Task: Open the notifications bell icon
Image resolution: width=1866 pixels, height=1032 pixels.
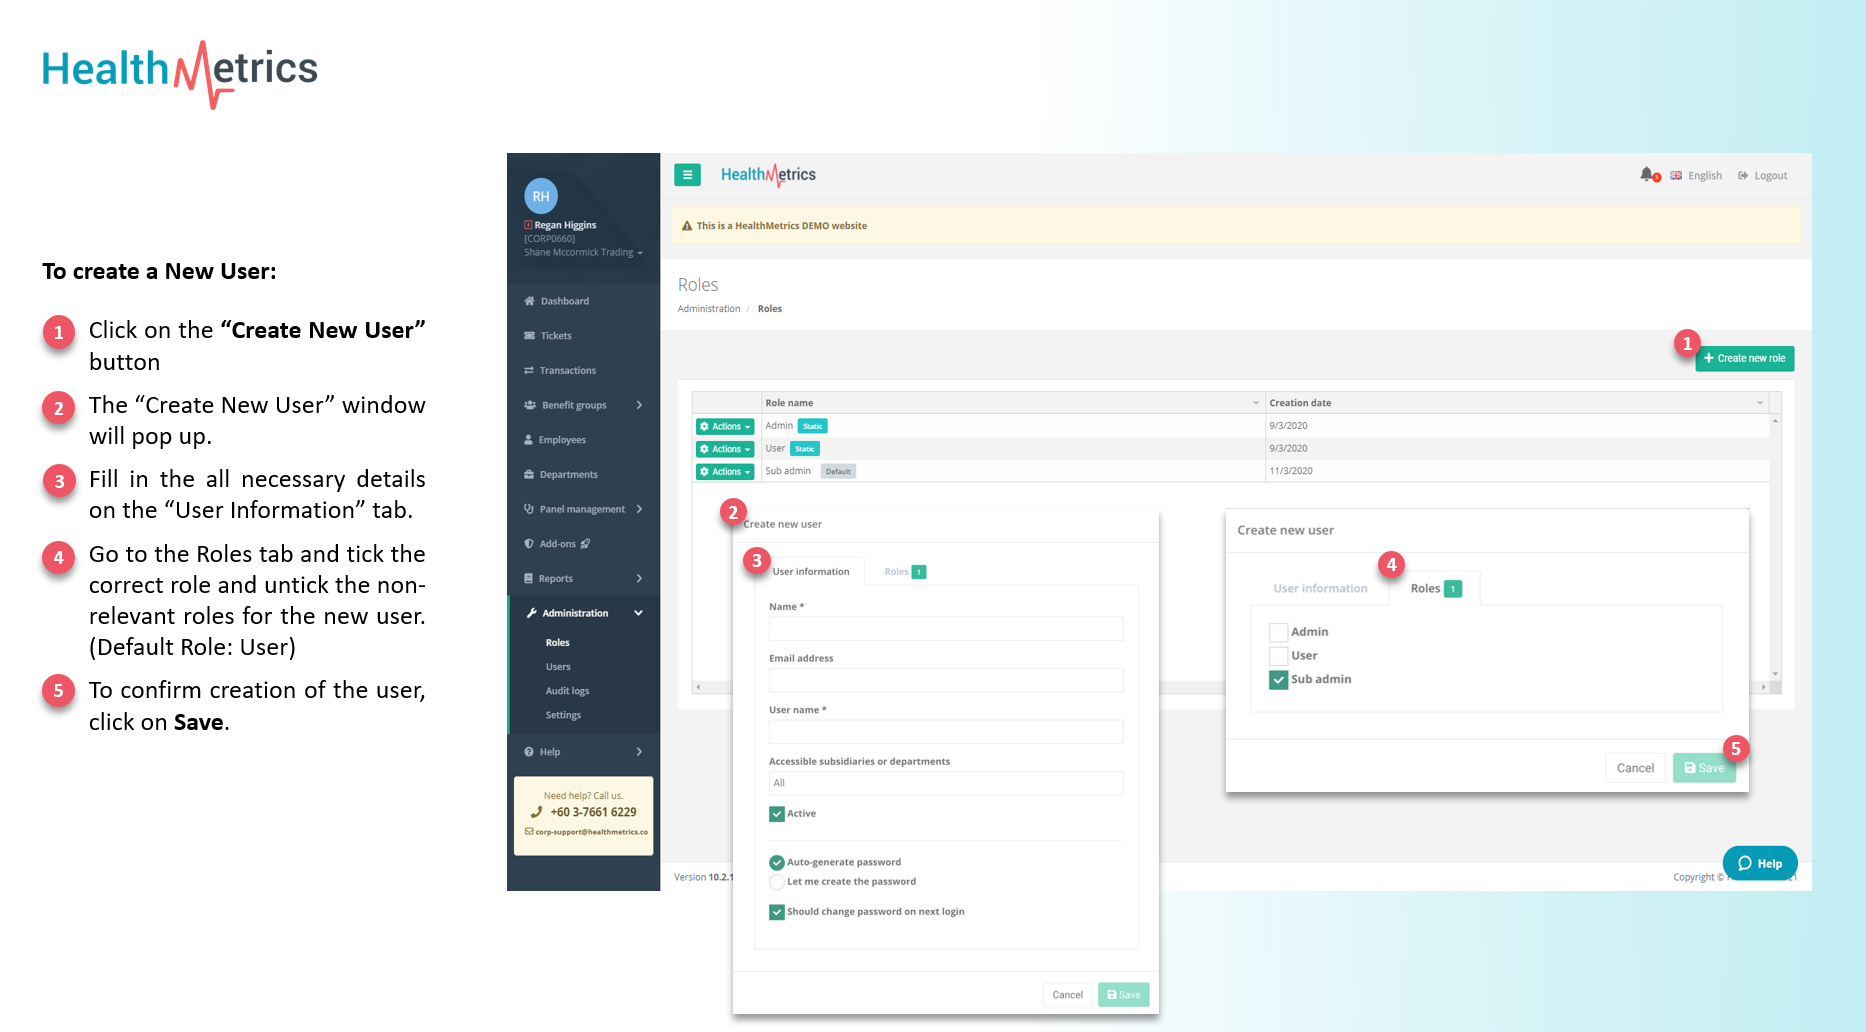Action: point(1647,175)
